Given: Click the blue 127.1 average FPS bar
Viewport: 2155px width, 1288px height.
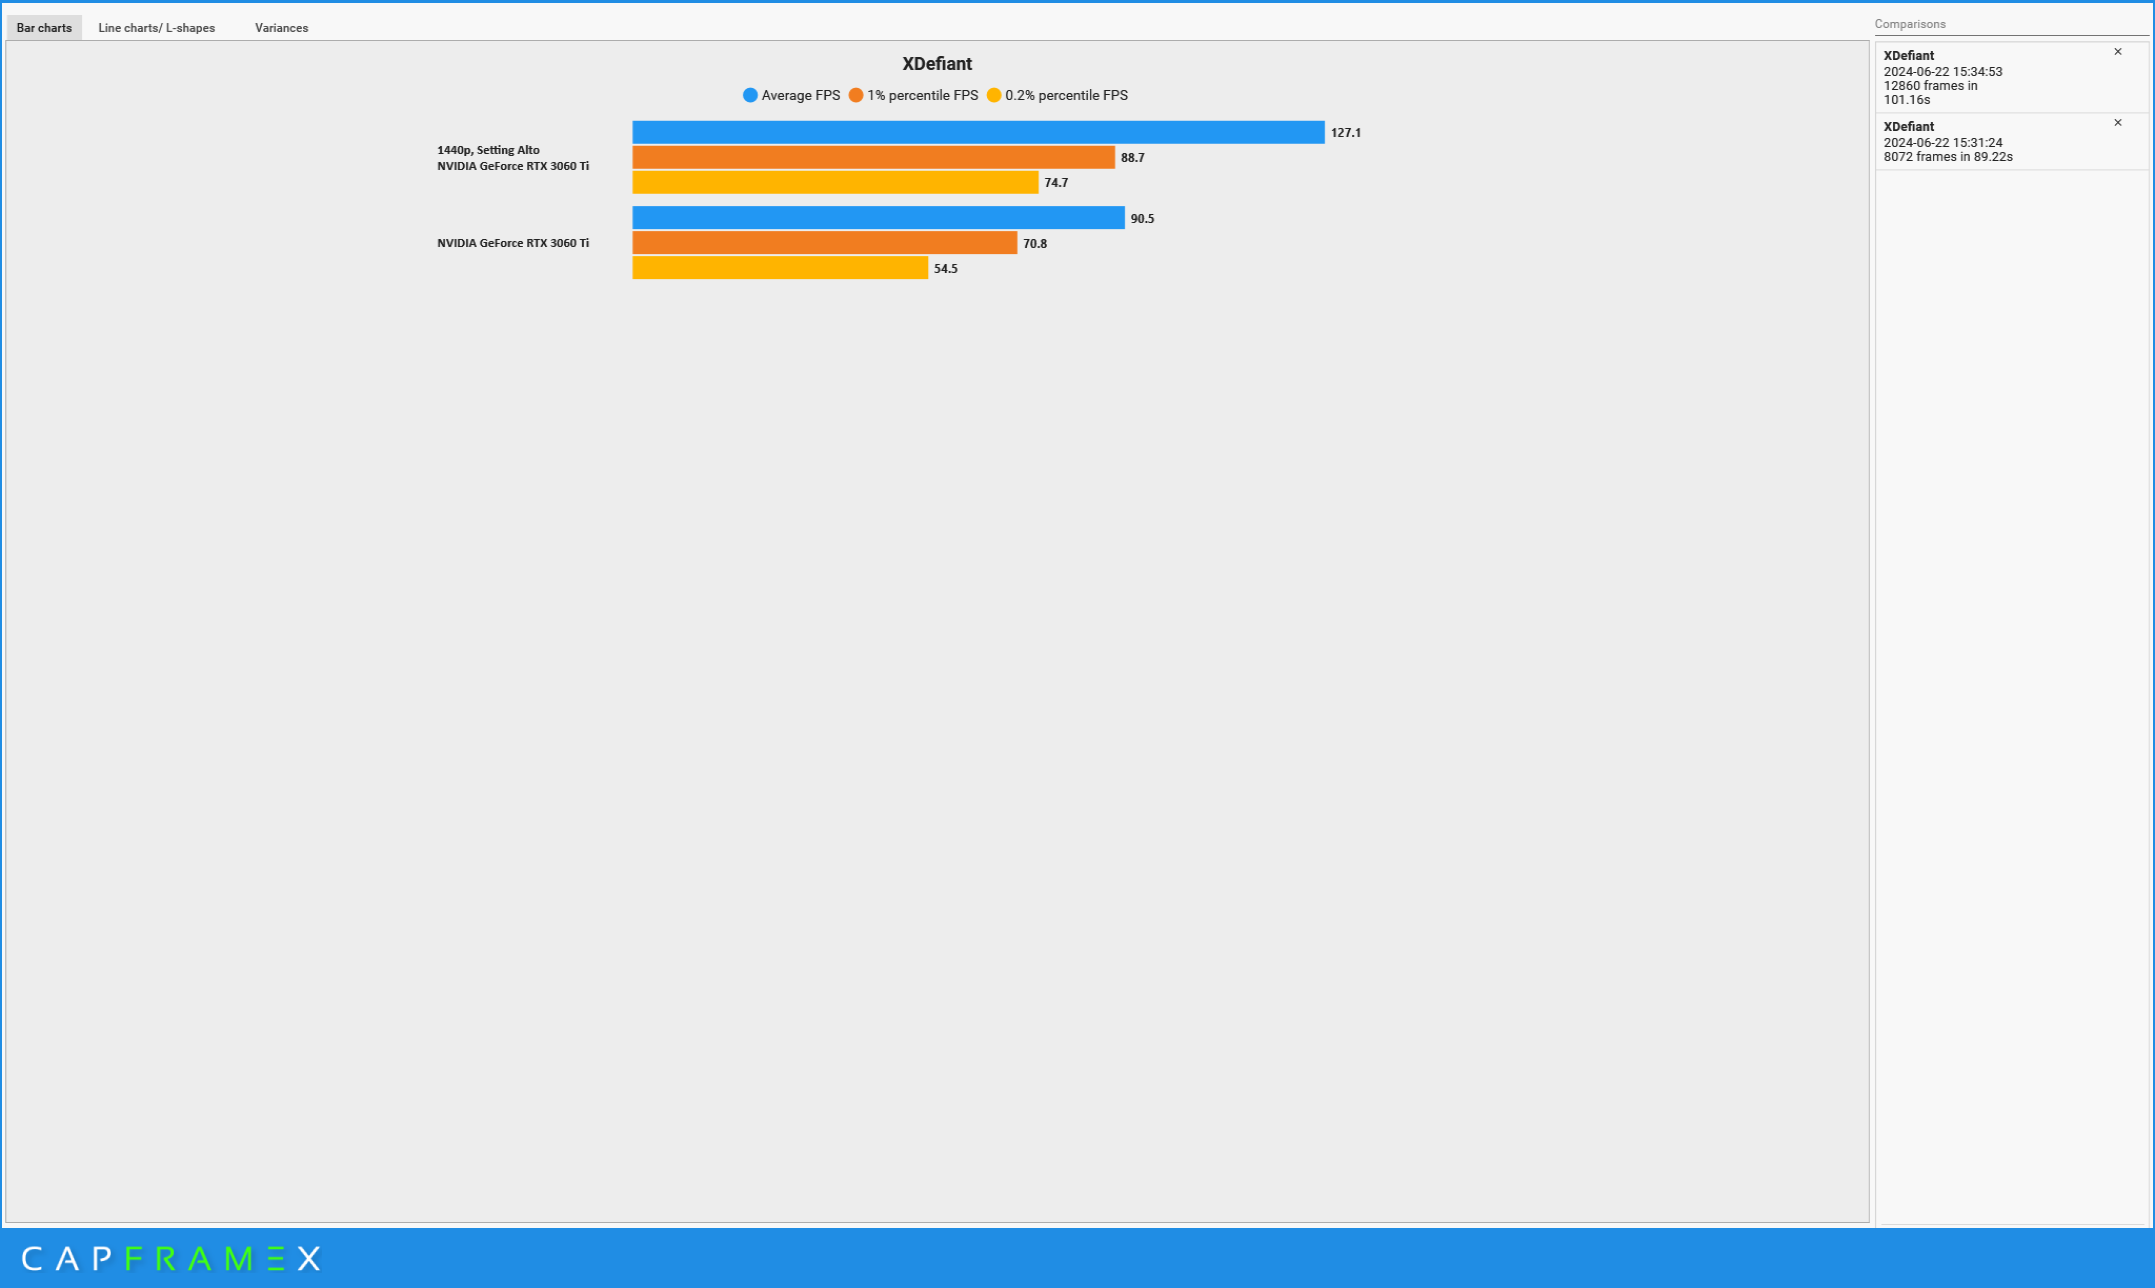Looking at the screenshot, I should point(978,132).
